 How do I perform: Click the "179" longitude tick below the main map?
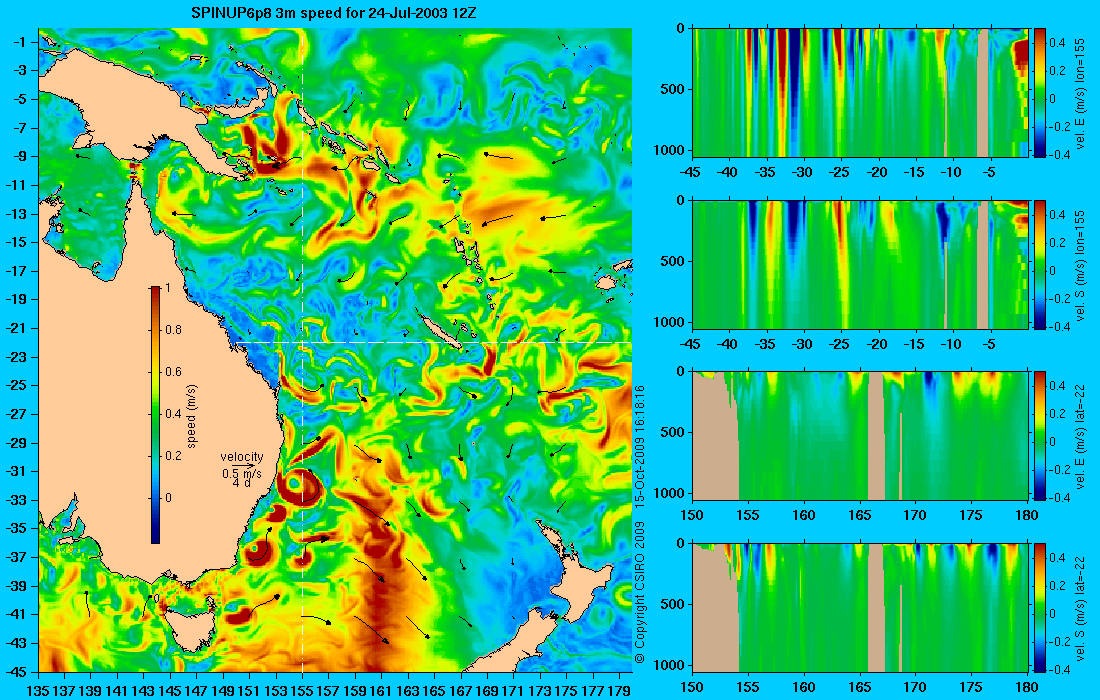(619, 690)
